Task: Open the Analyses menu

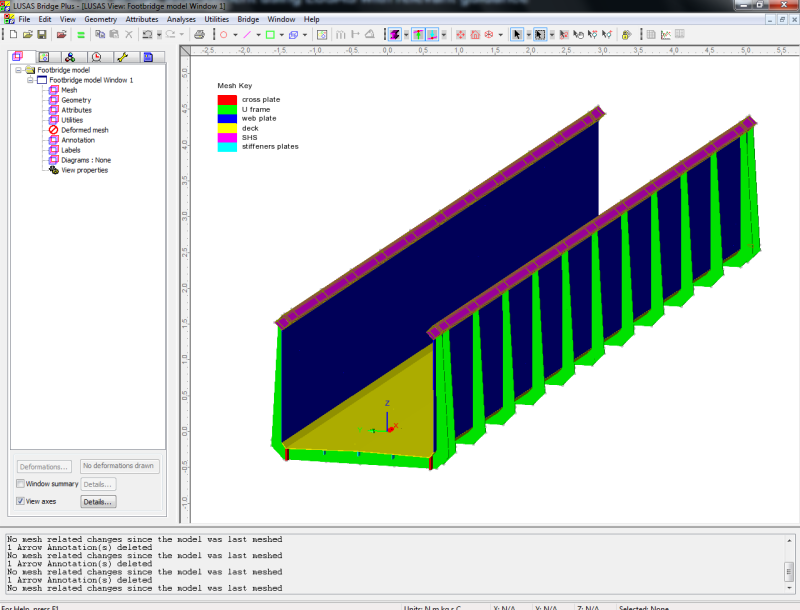Action: pos(181,19)
